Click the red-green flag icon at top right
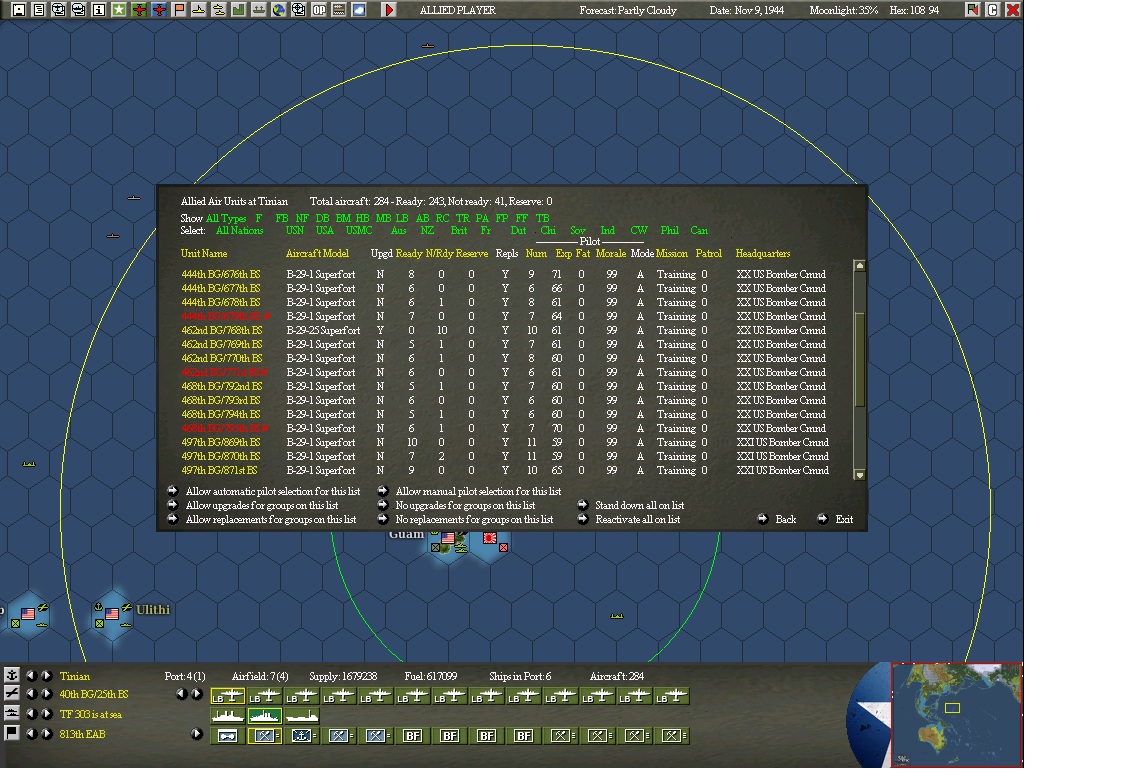 [x=972, y=10]
